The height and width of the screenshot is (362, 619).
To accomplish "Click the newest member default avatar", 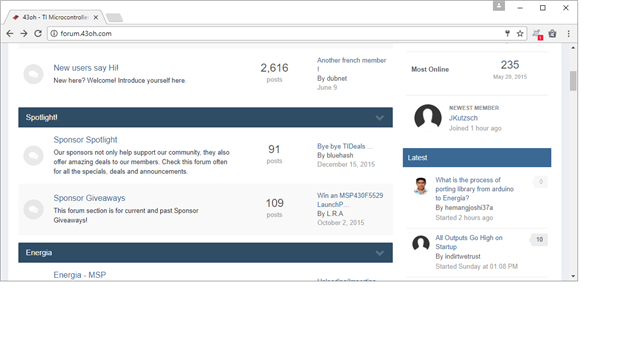I will [428, 117].
